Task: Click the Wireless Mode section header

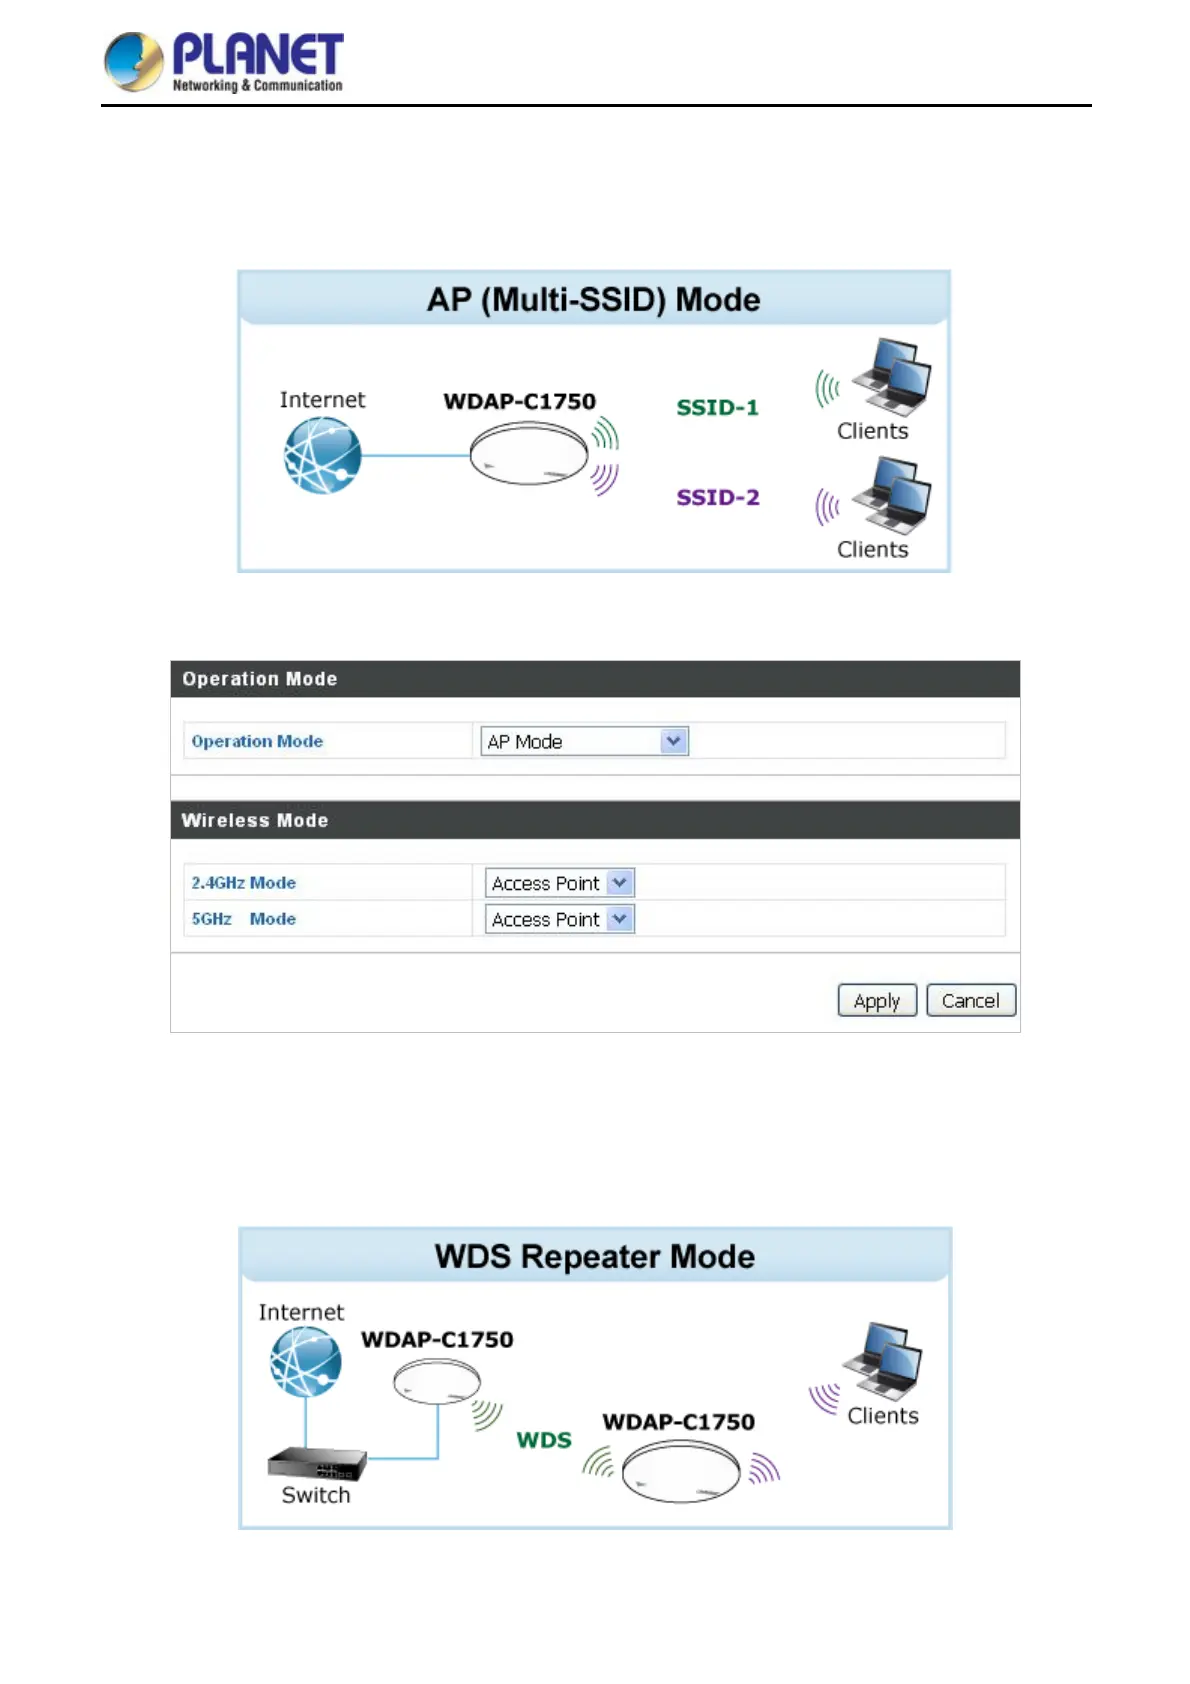Action: click(595, 820)
